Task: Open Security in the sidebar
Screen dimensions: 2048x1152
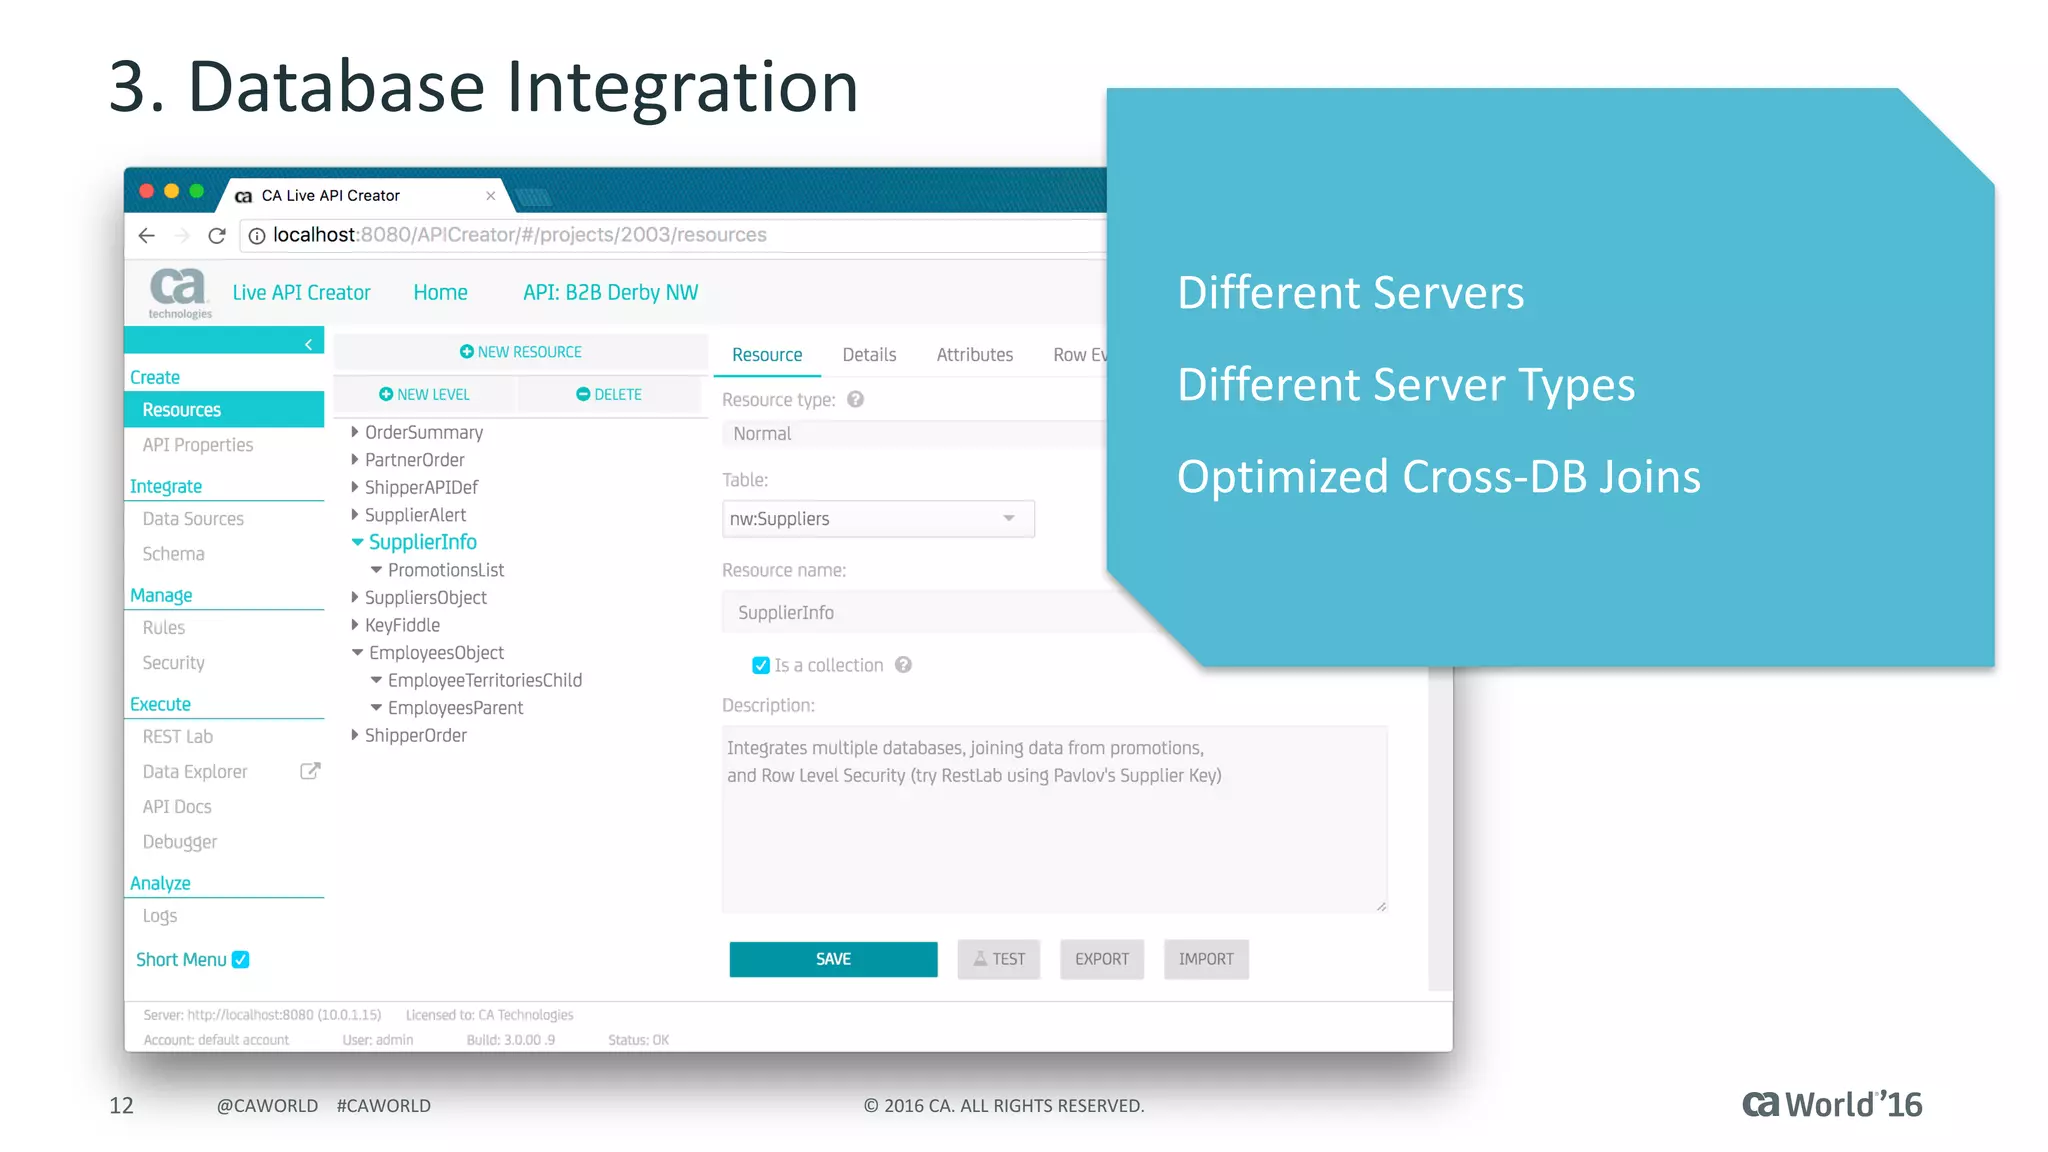Action: point(173,663)
